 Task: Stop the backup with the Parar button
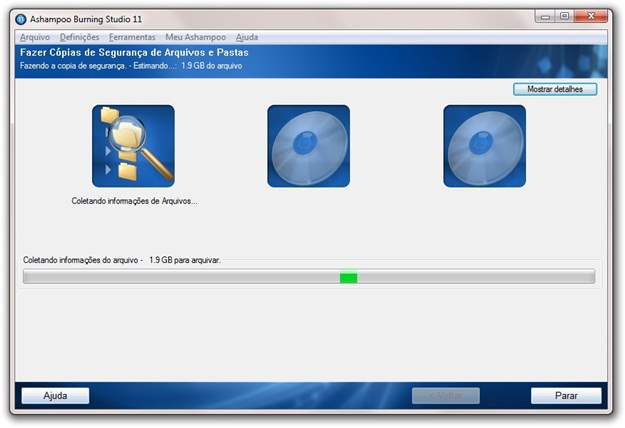(x=566, y=396)
